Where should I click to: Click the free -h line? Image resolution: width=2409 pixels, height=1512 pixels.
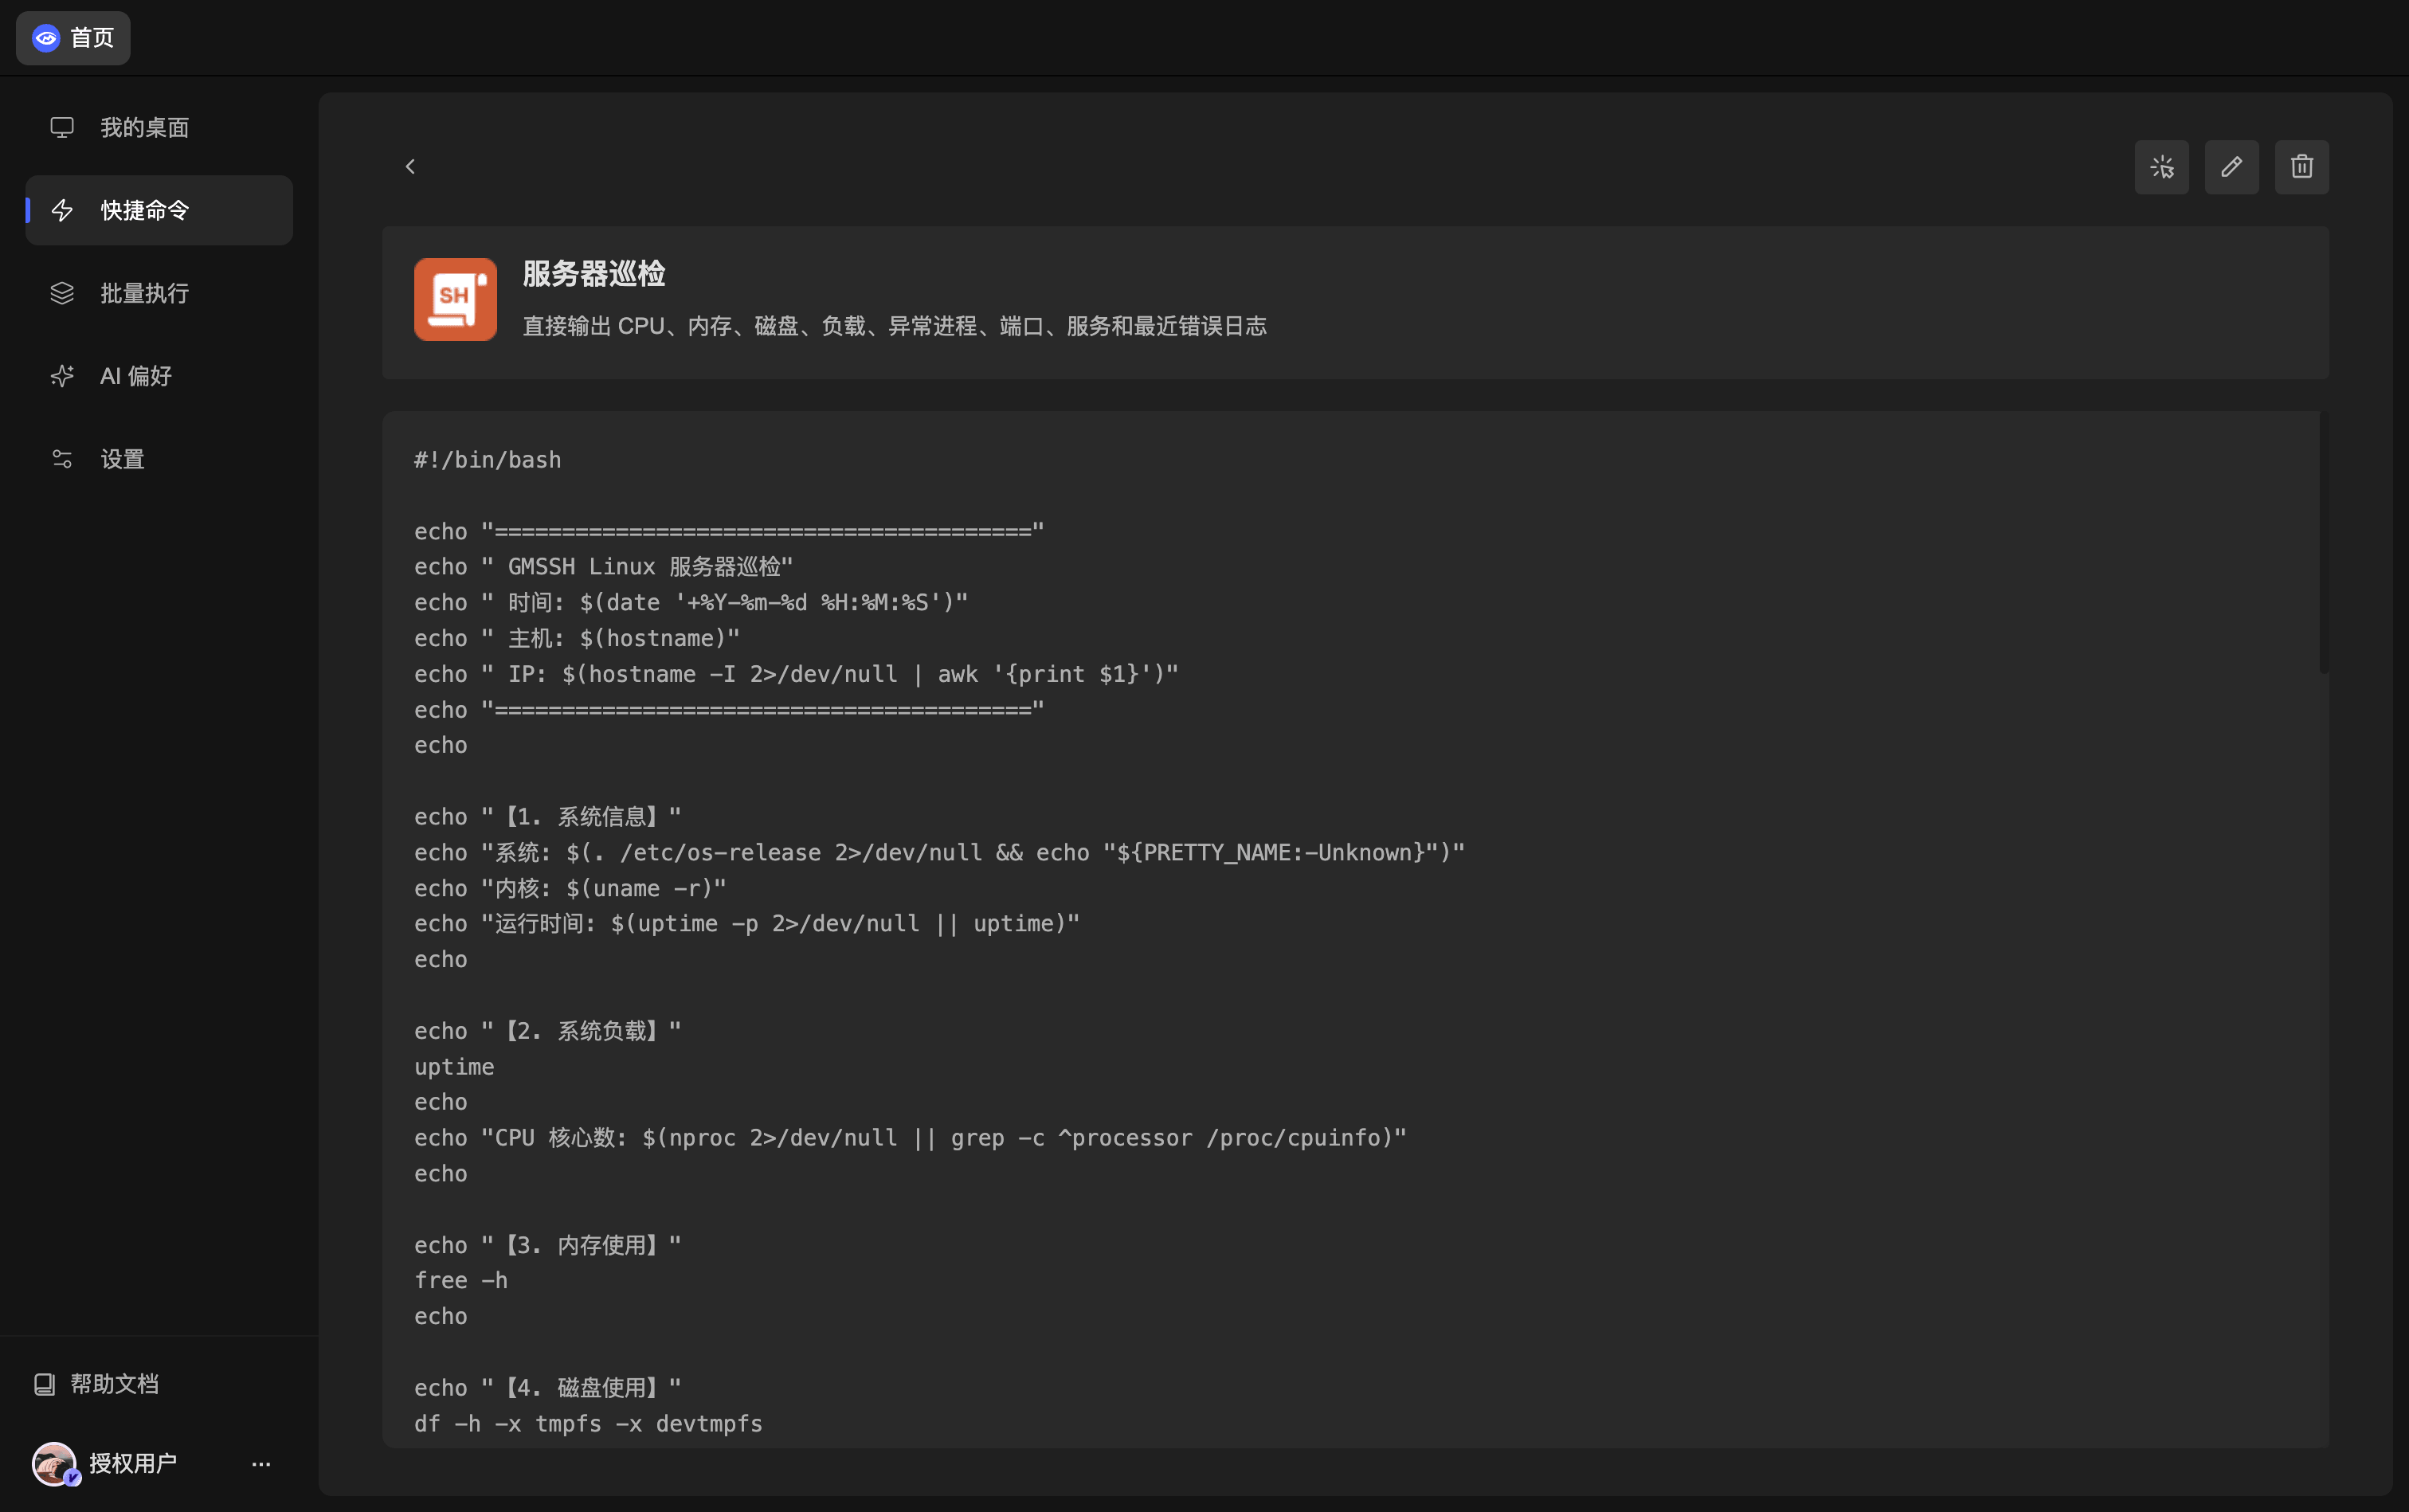click(461, 1281)
